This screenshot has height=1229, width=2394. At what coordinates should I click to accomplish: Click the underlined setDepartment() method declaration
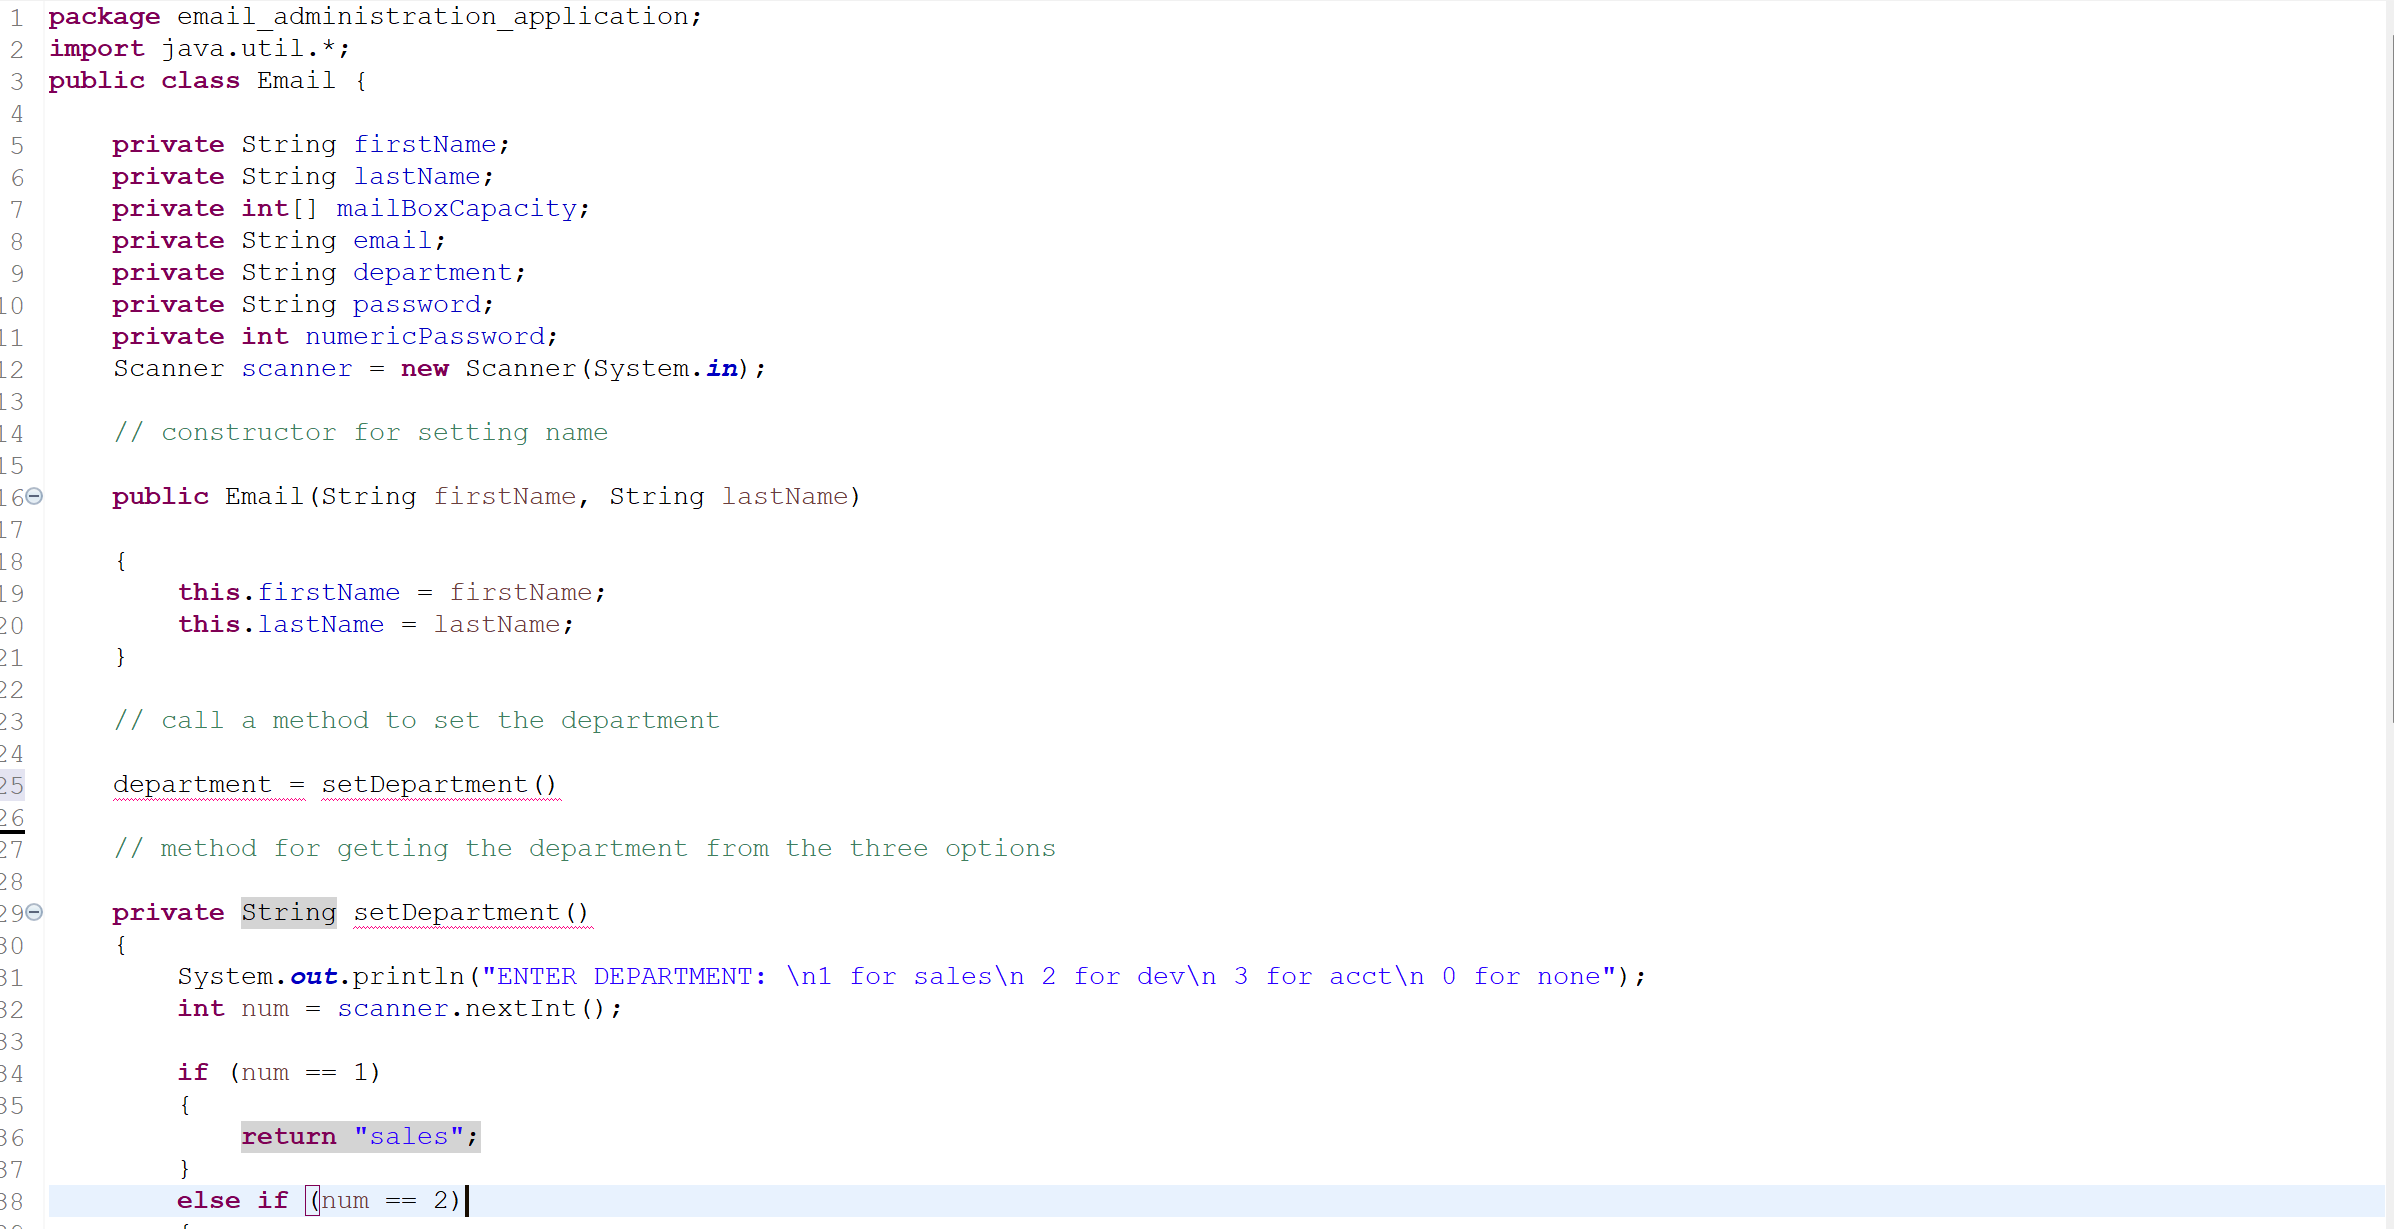470,913
